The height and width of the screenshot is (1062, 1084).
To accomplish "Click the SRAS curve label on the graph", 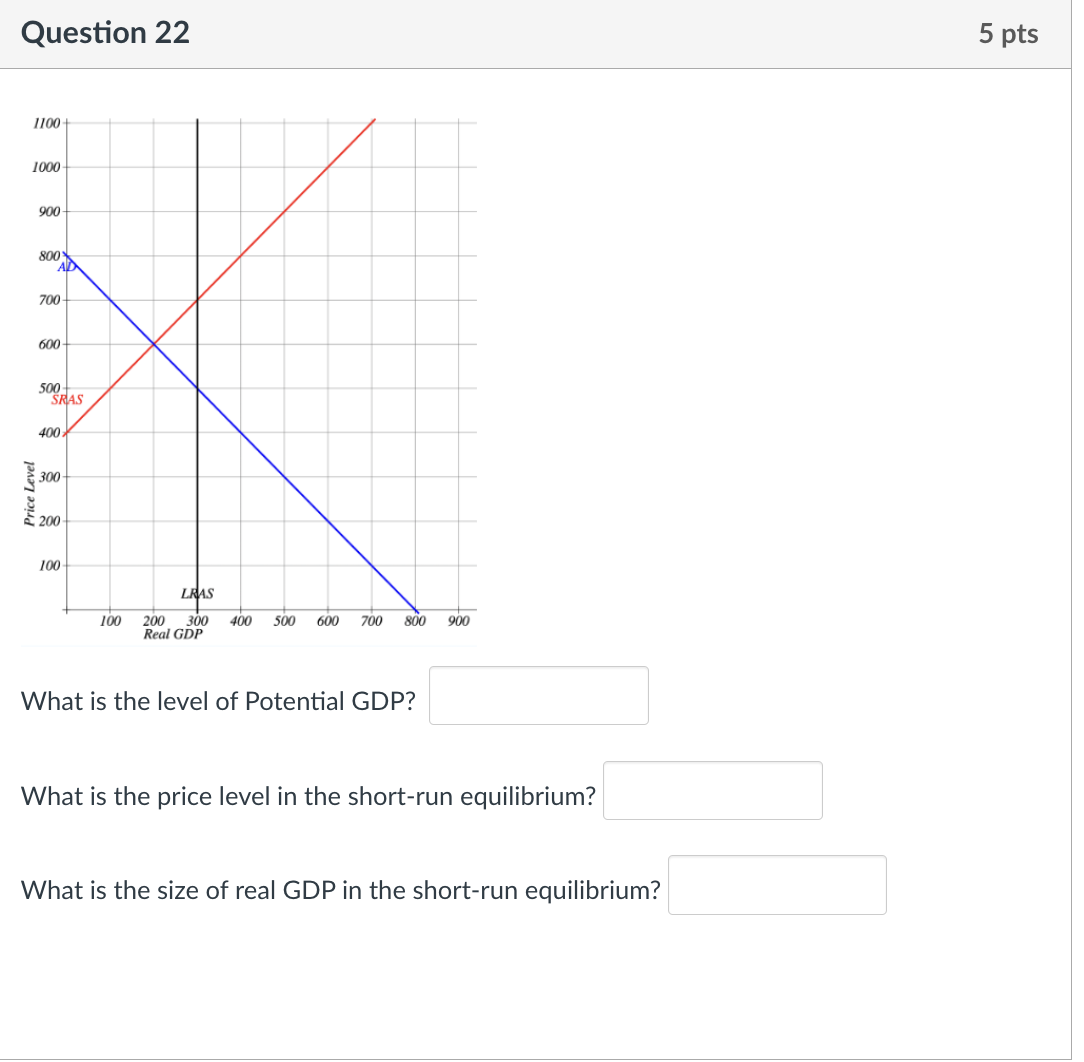I will 69,399.
